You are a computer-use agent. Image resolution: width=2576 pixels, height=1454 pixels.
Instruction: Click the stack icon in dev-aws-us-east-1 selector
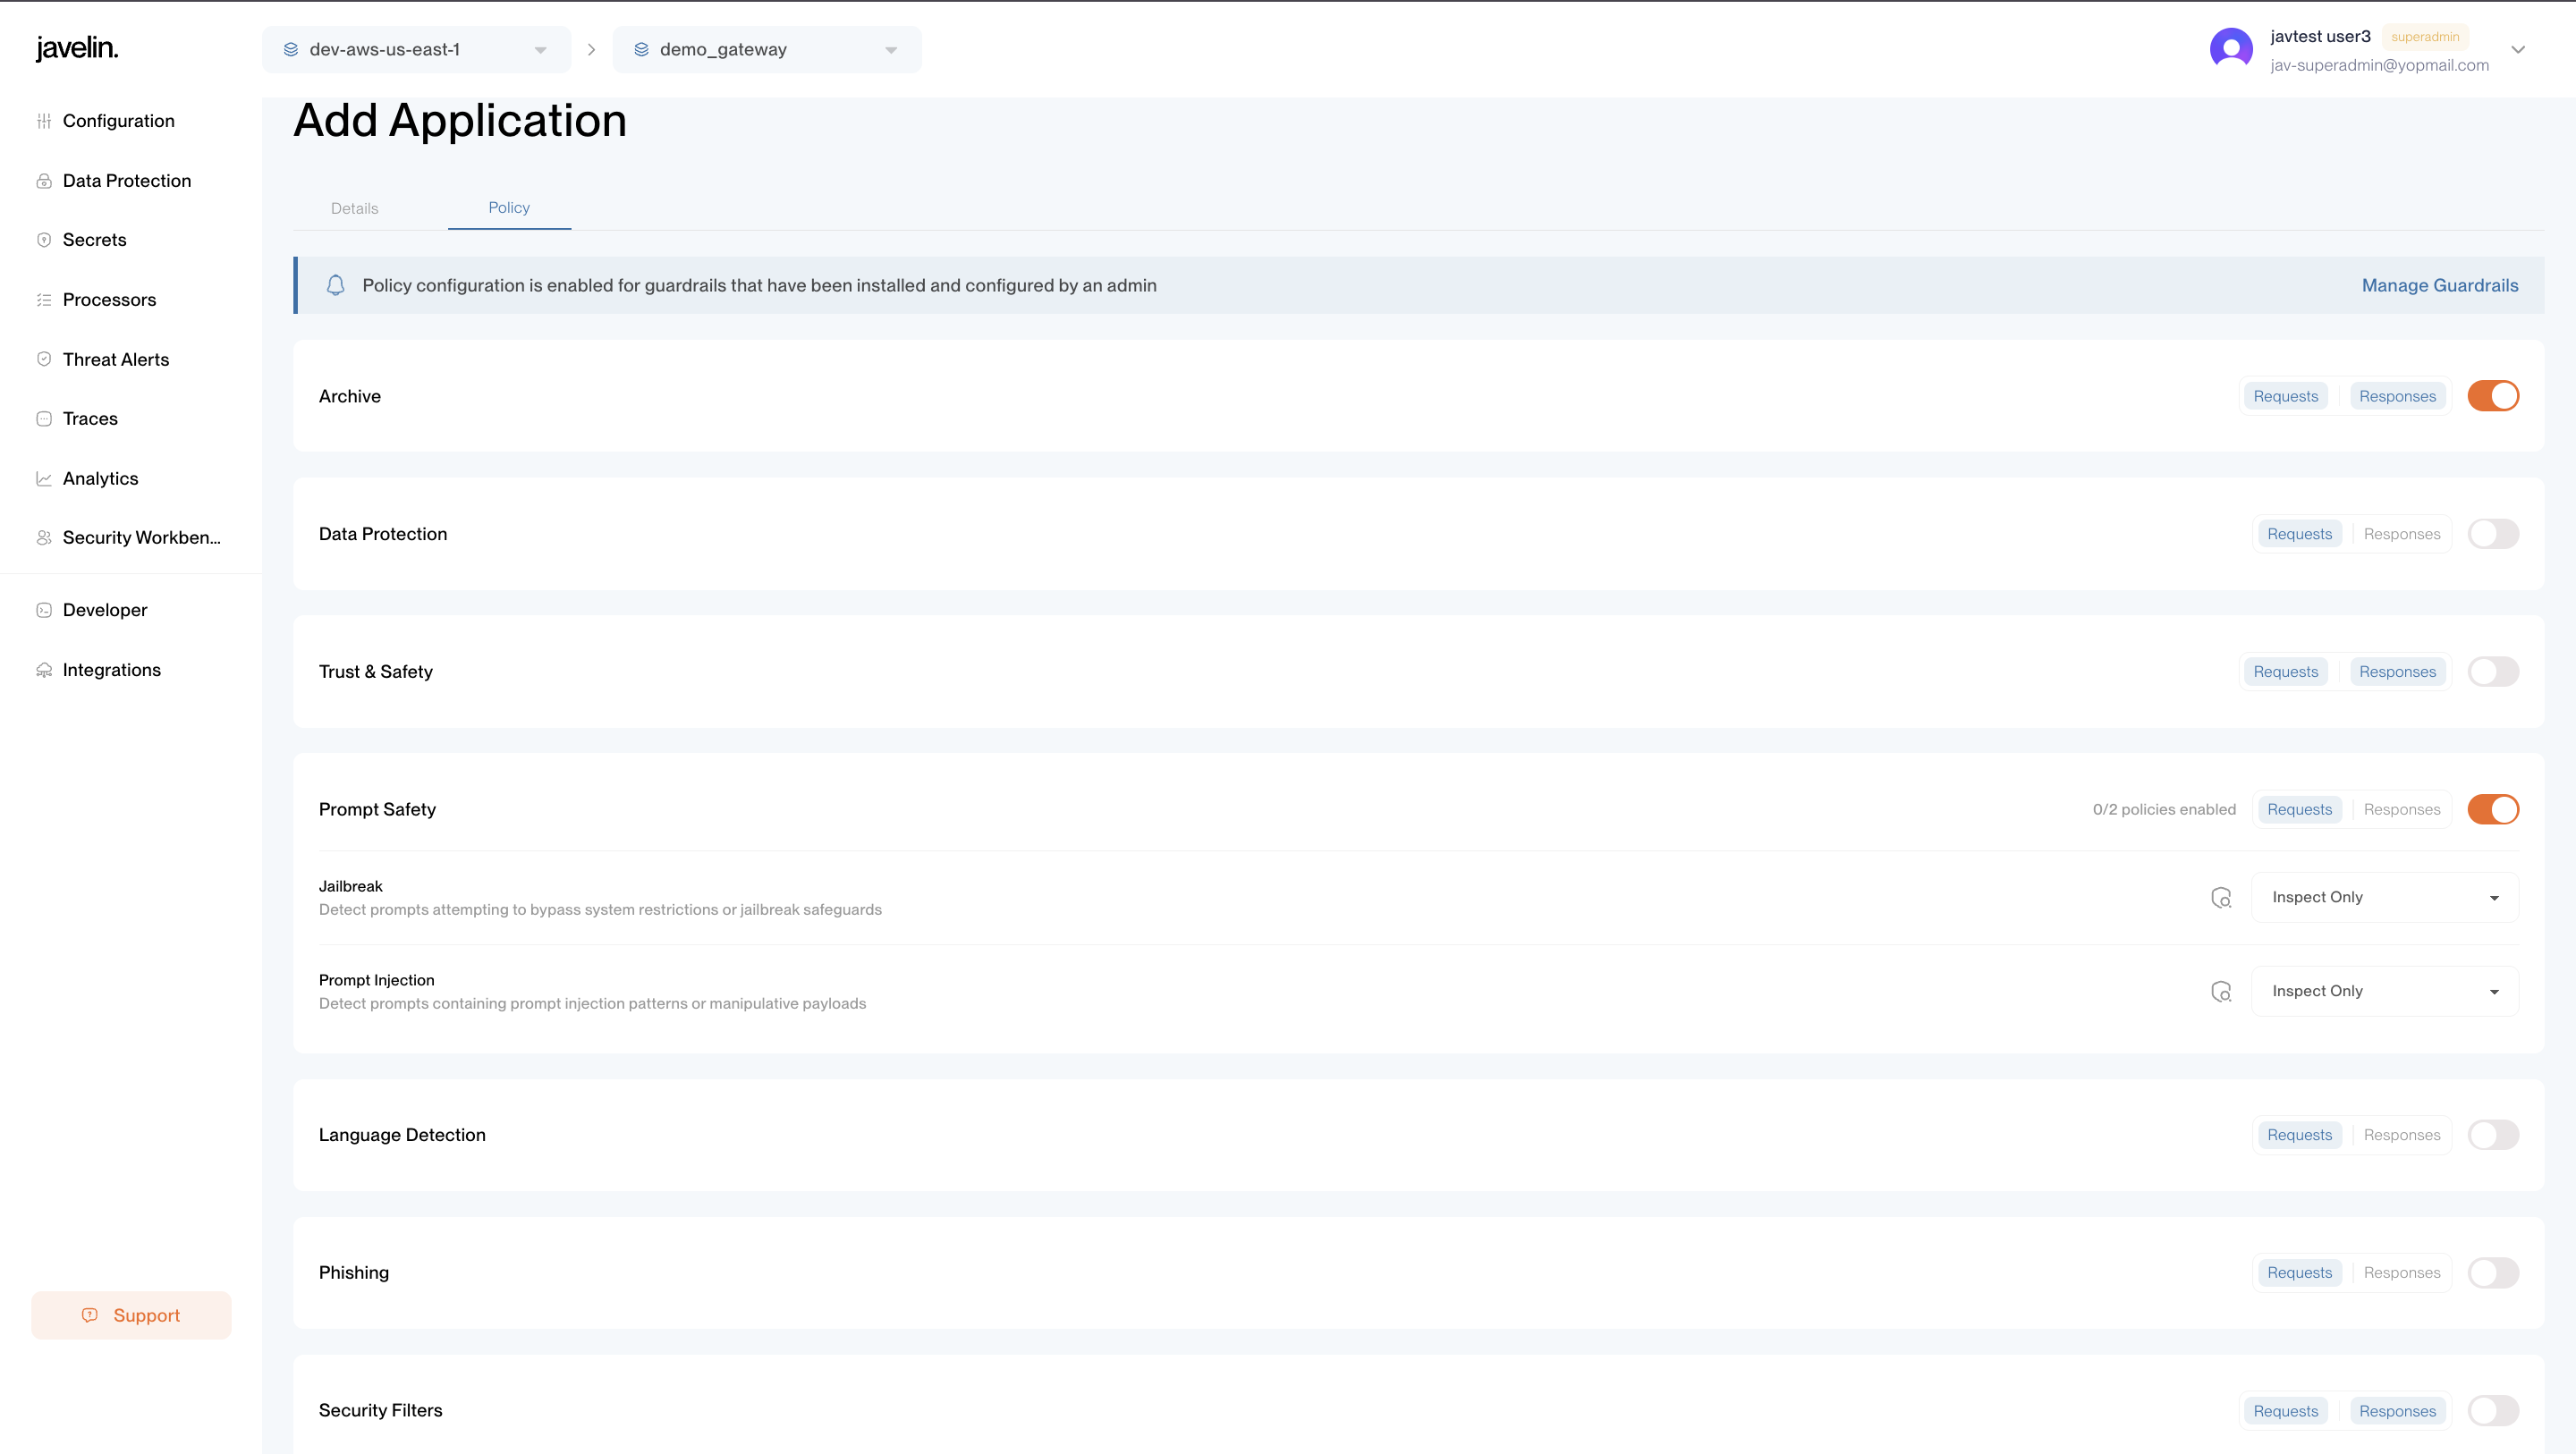point(291,50)
